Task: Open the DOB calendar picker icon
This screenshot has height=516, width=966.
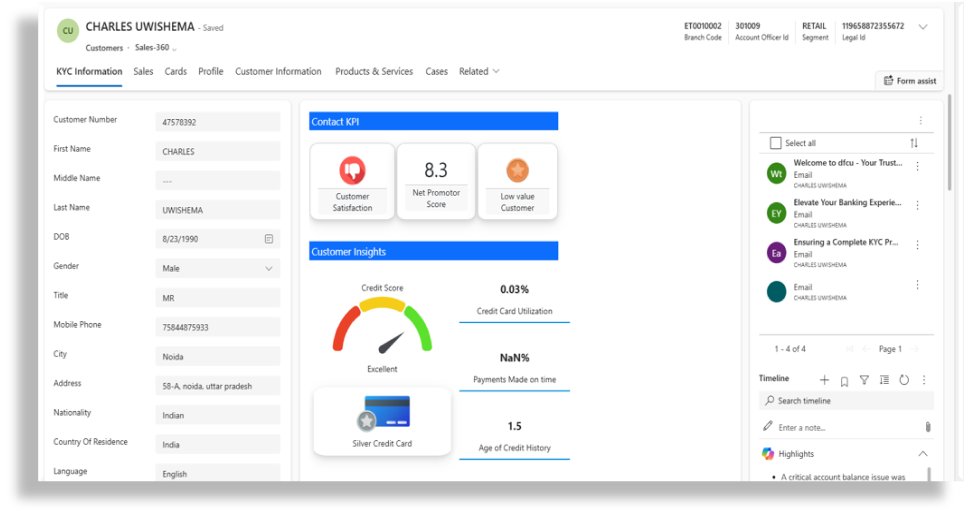Action: pyautogui.click(x=269, y=239)
